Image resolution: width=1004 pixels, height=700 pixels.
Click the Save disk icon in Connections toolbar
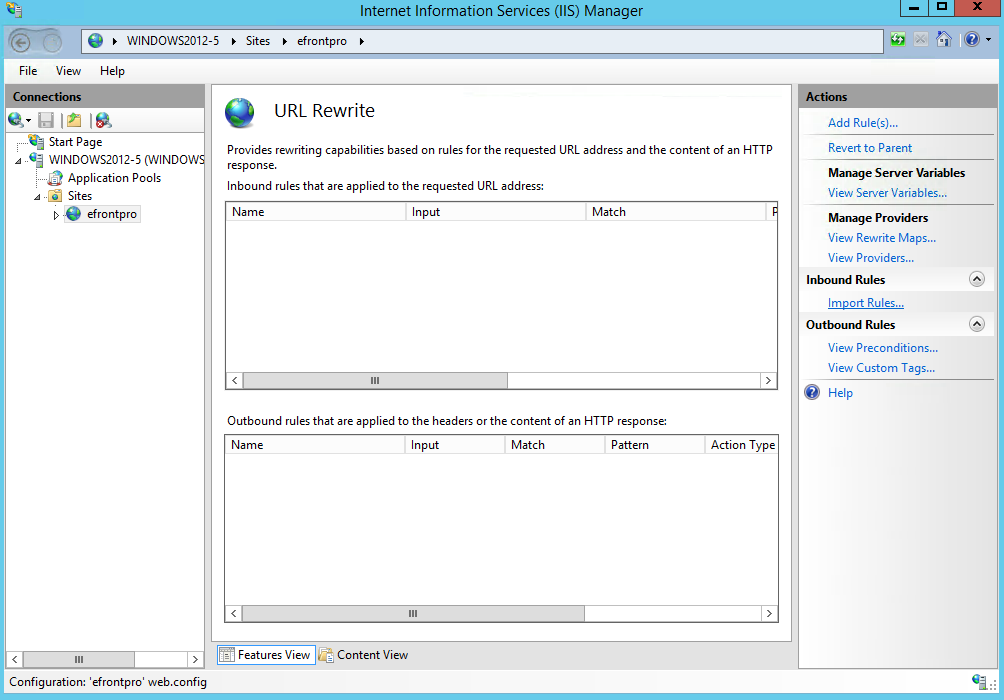46,120
